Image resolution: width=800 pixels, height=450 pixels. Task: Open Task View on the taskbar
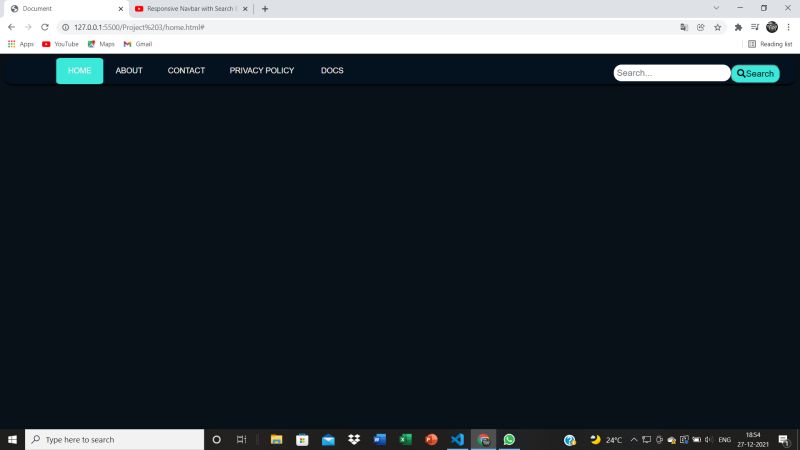tap(241, 439)
